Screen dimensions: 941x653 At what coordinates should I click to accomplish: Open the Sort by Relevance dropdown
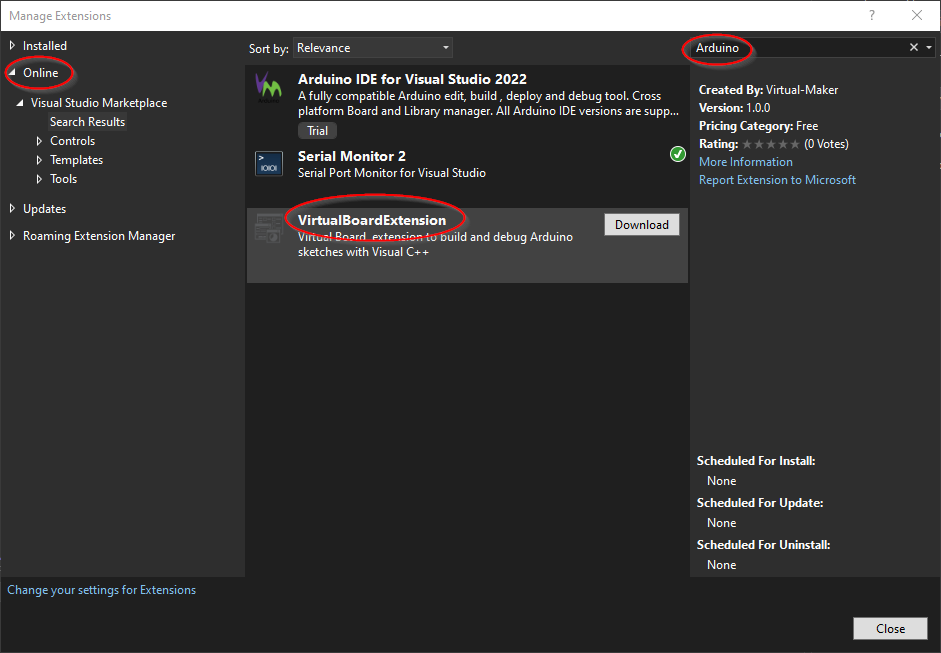pyautogui.click(x=373, y=48)
